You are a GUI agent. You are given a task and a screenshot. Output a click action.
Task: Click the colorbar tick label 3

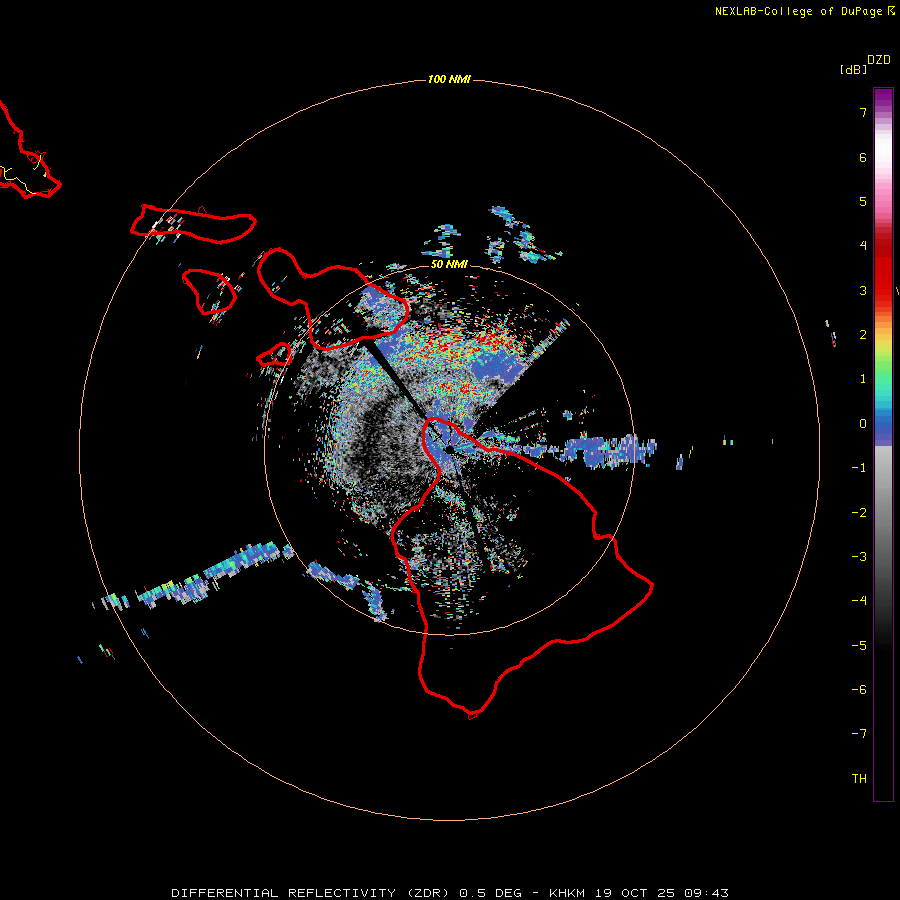click(863, 290)
